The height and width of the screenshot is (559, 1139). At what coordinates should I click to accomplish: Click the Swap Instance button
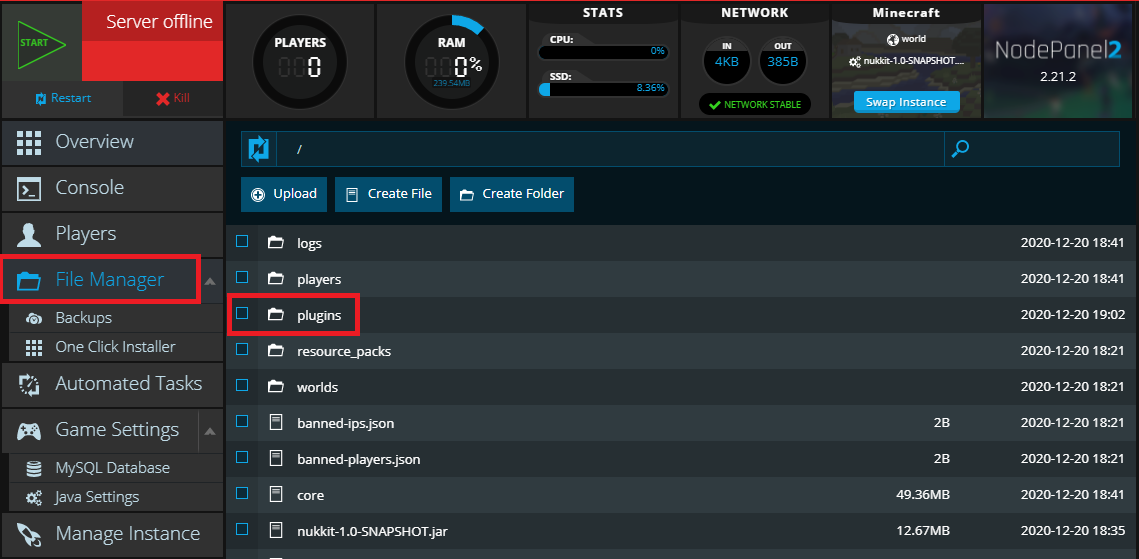(906, 102)
